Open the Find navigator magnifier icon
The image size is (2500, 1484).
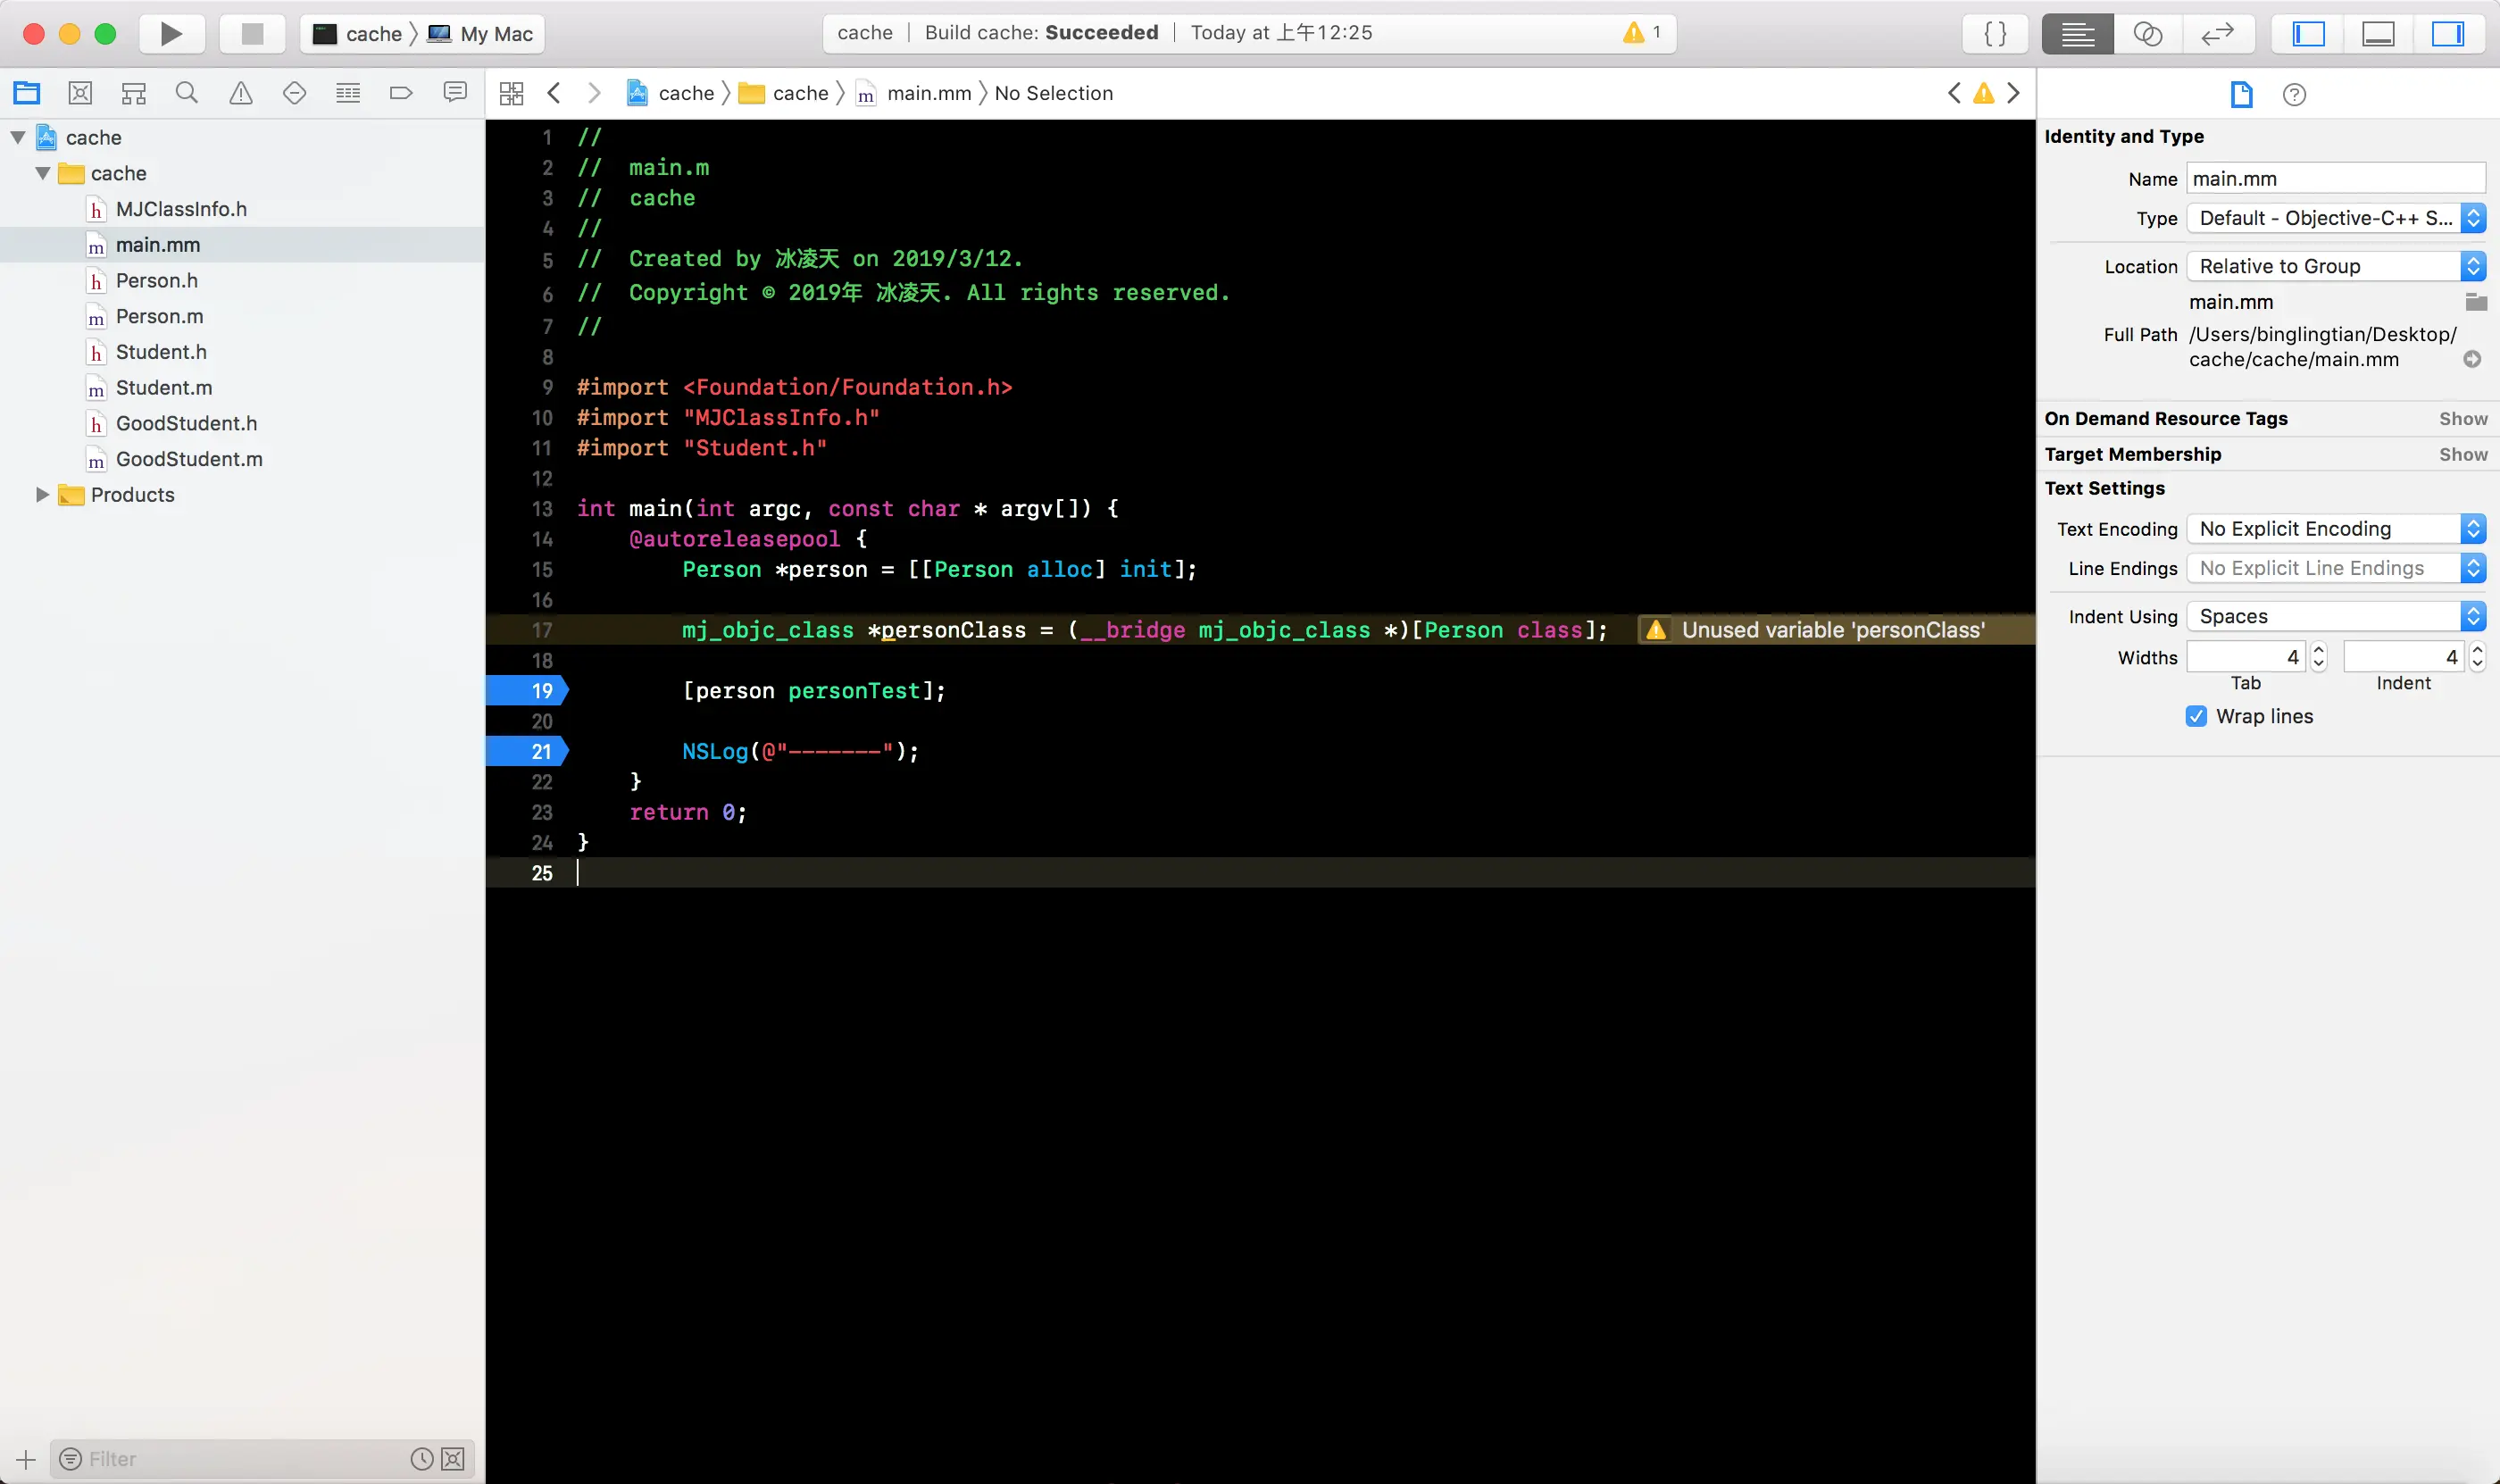[x=187, y=93]
